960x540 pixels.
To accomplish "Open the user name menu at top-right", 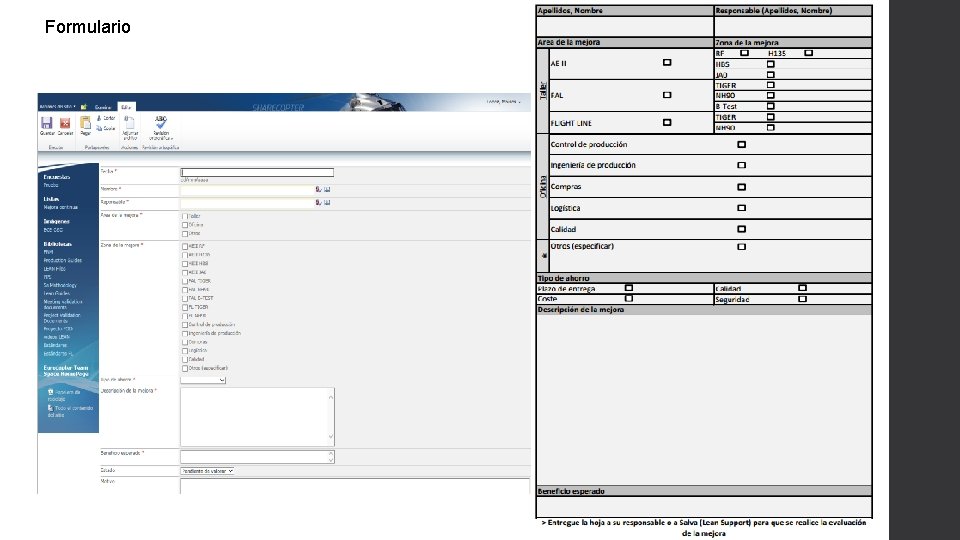I will [504, 102].
